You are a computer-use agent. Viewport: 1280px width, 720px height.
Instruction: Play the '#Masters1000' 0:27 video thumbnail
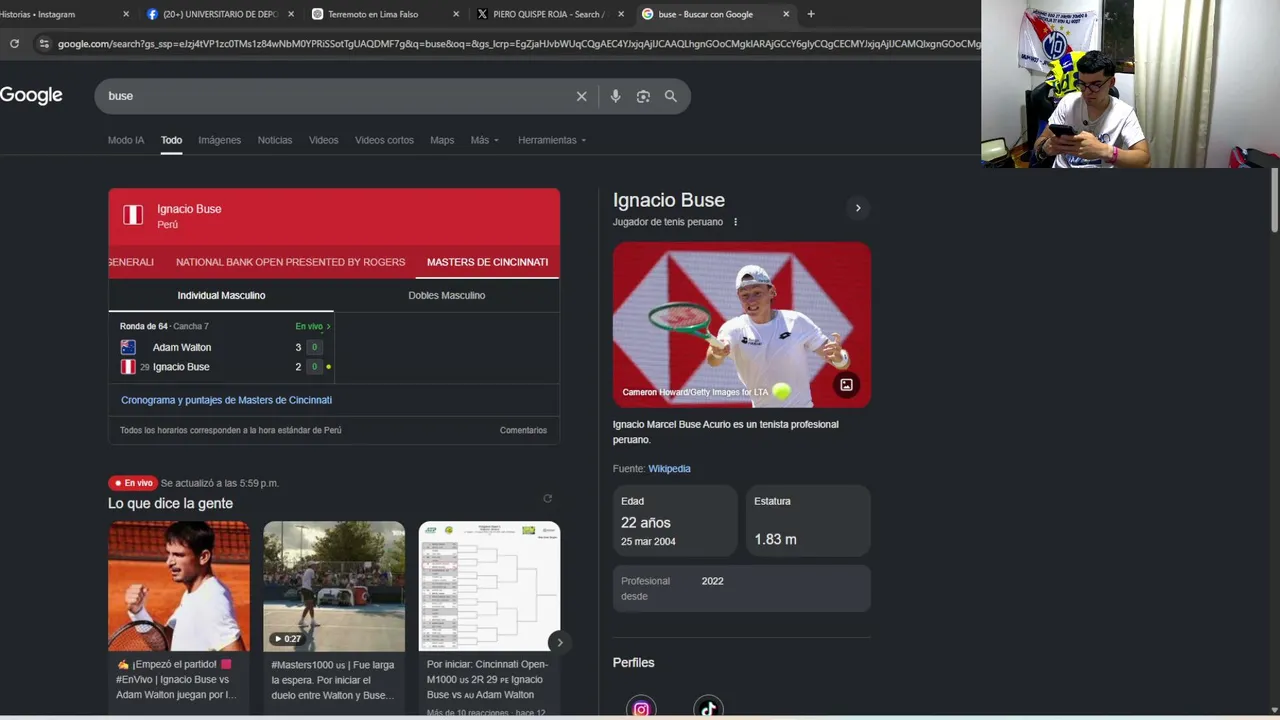tap(334, 586)
